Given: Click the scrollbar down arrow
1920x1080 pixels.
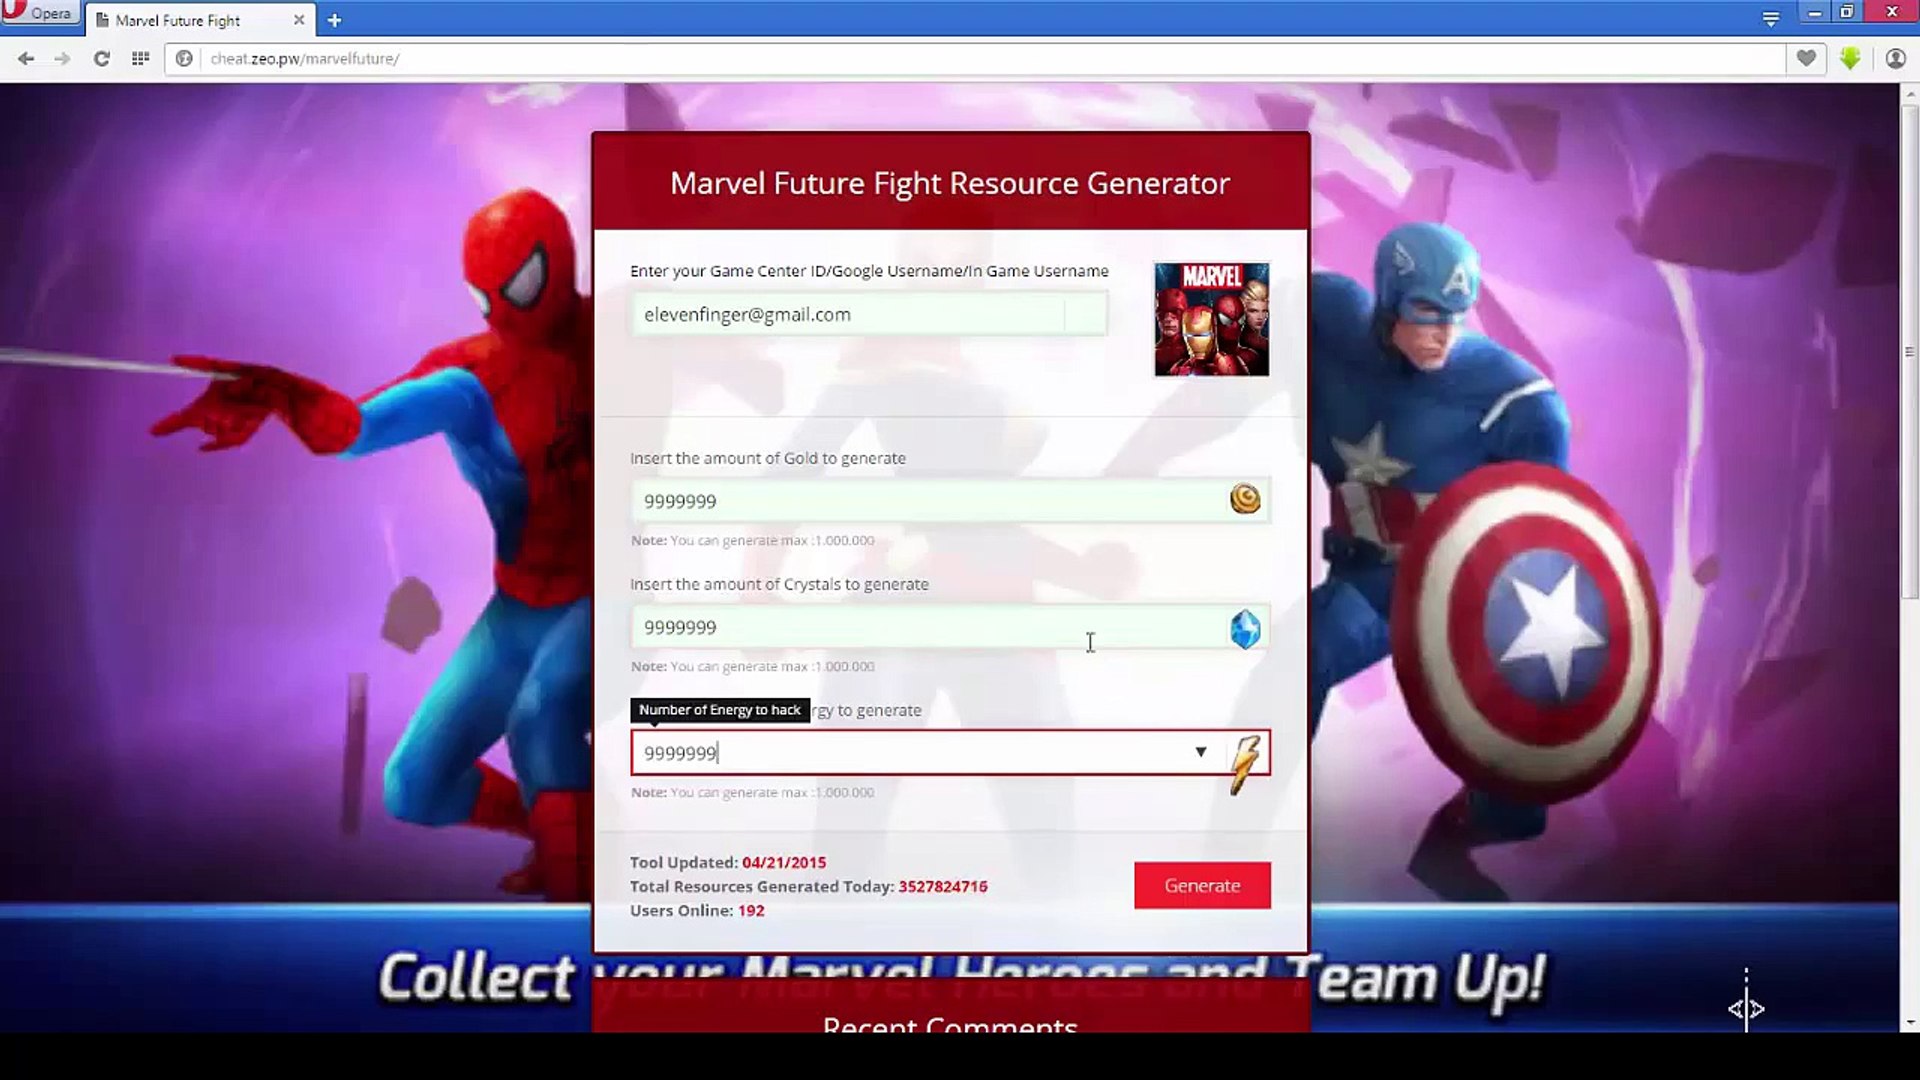Looking at the screenshot, I should tap(1910, 1023).
